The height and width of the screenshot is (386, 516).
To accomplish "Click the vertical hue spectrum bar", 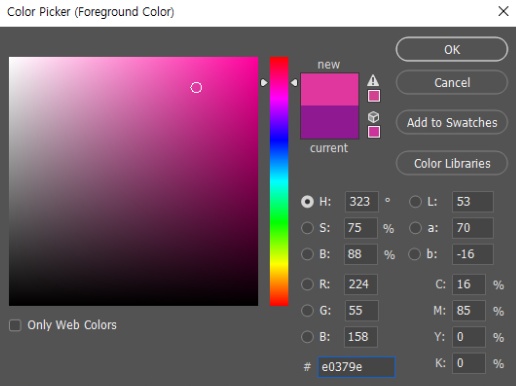I will coord(279,181).
